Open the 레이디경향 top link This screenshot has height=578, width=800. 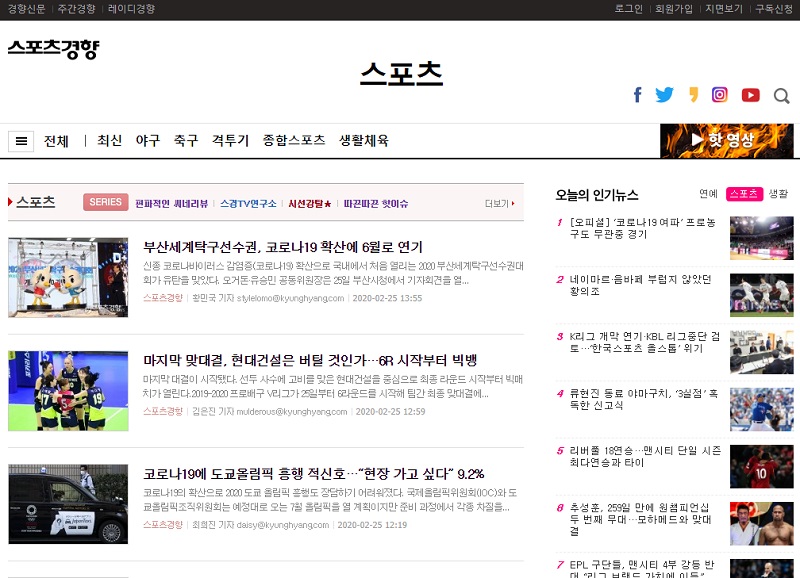(x=131, y=9)
